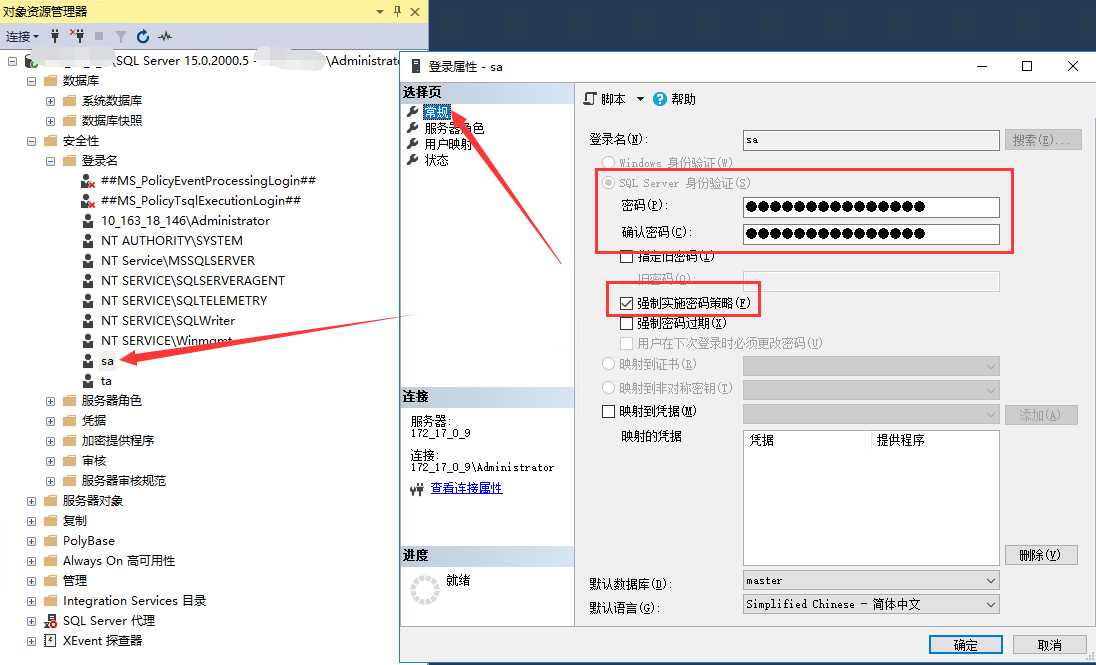Expand the 服务器角色 folder in tree
Viewport: 1096px width, 665px height.
click(51, 401)
